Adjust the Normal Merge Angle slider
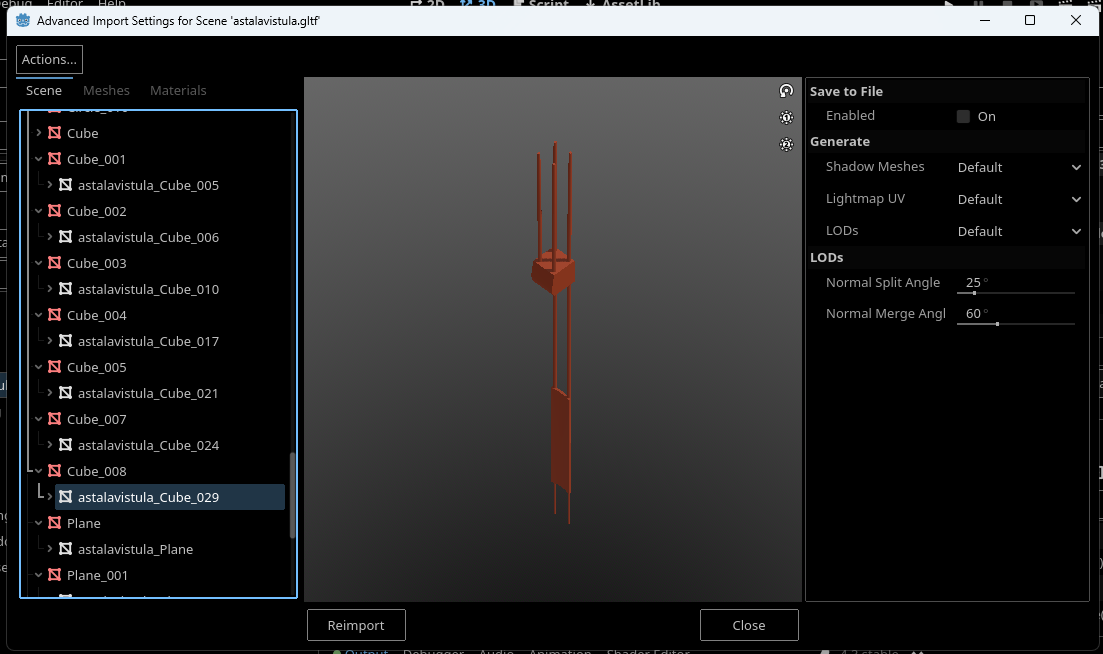 pos(1016,323)
